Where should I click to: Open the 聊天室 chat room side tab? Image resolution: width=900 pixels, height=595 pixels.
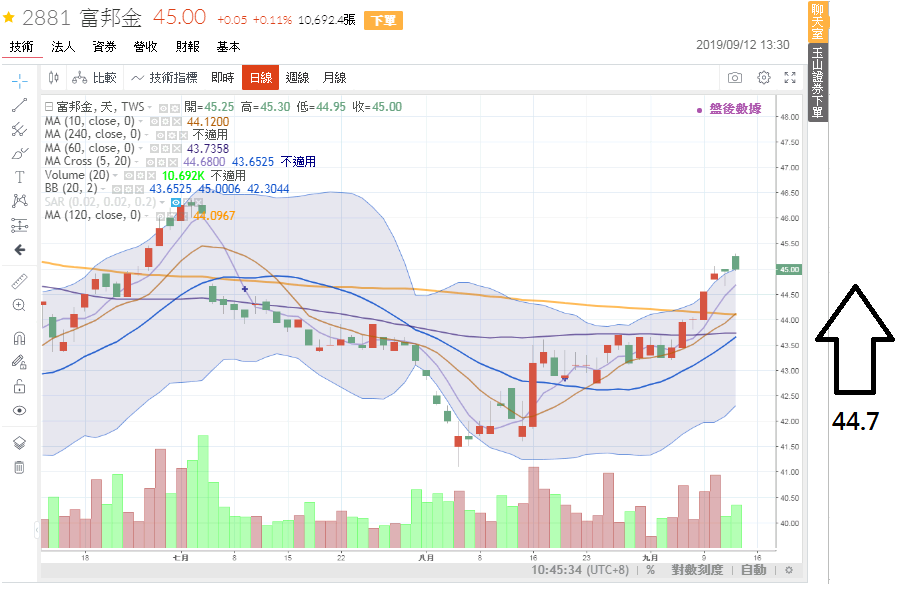point(817,22)
